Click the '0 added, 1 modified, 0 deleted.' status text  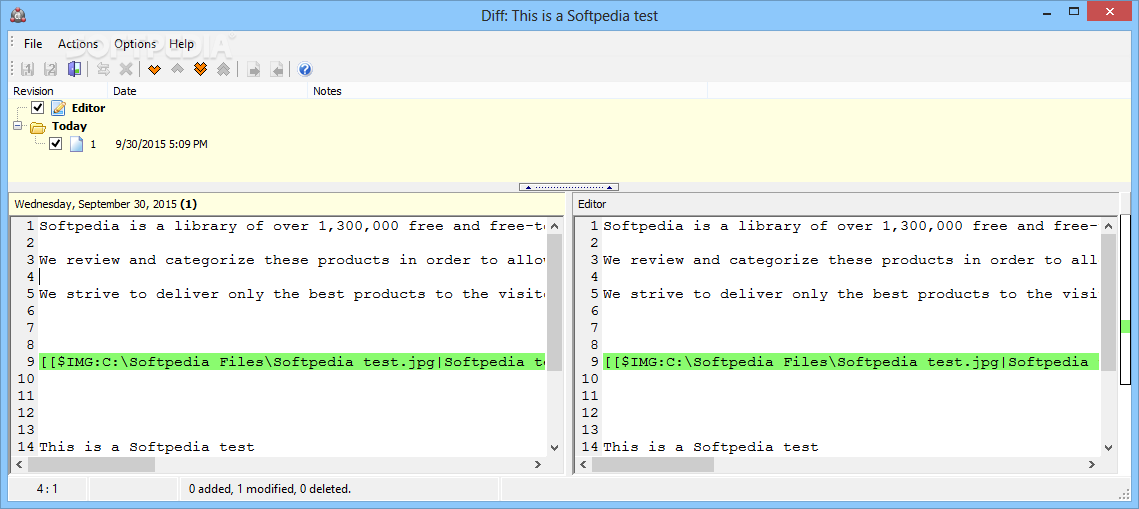[x=270, y=489]
